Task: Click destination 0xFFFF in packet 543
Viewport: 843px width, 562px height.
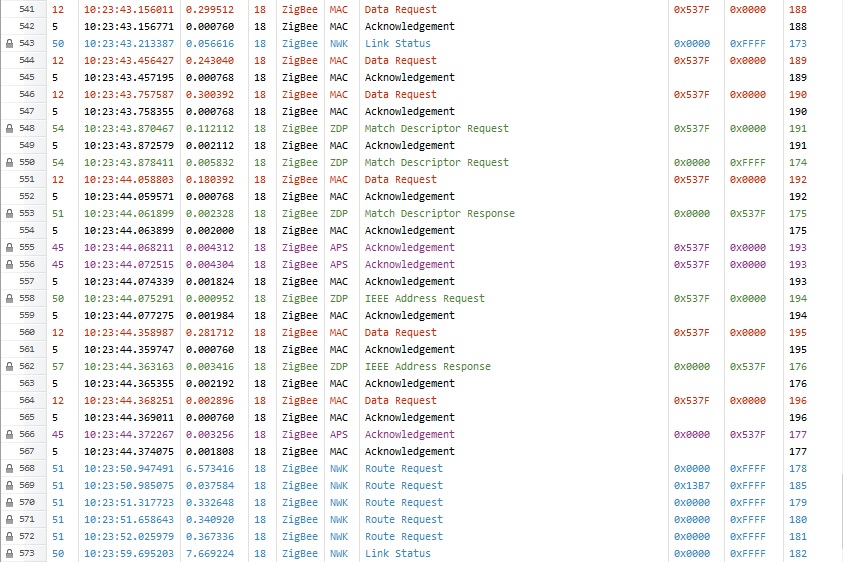Action: [x=747, y=44]
